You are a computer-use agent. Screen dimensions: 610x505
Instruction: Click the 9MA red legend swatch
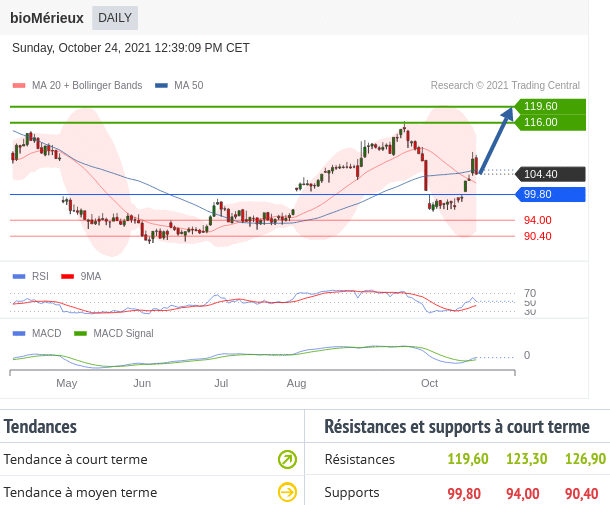point(67,277)
